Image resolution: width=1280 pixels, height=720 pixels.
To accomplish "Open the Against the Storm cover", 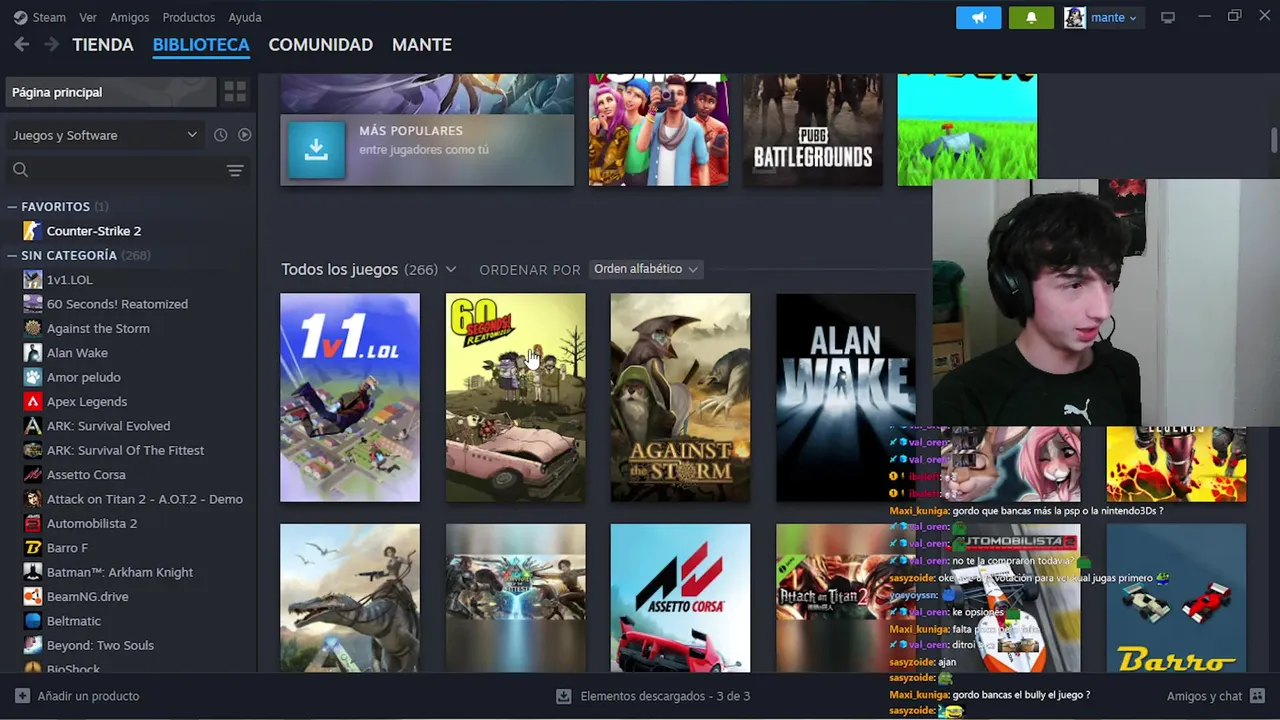I will 680,397.
